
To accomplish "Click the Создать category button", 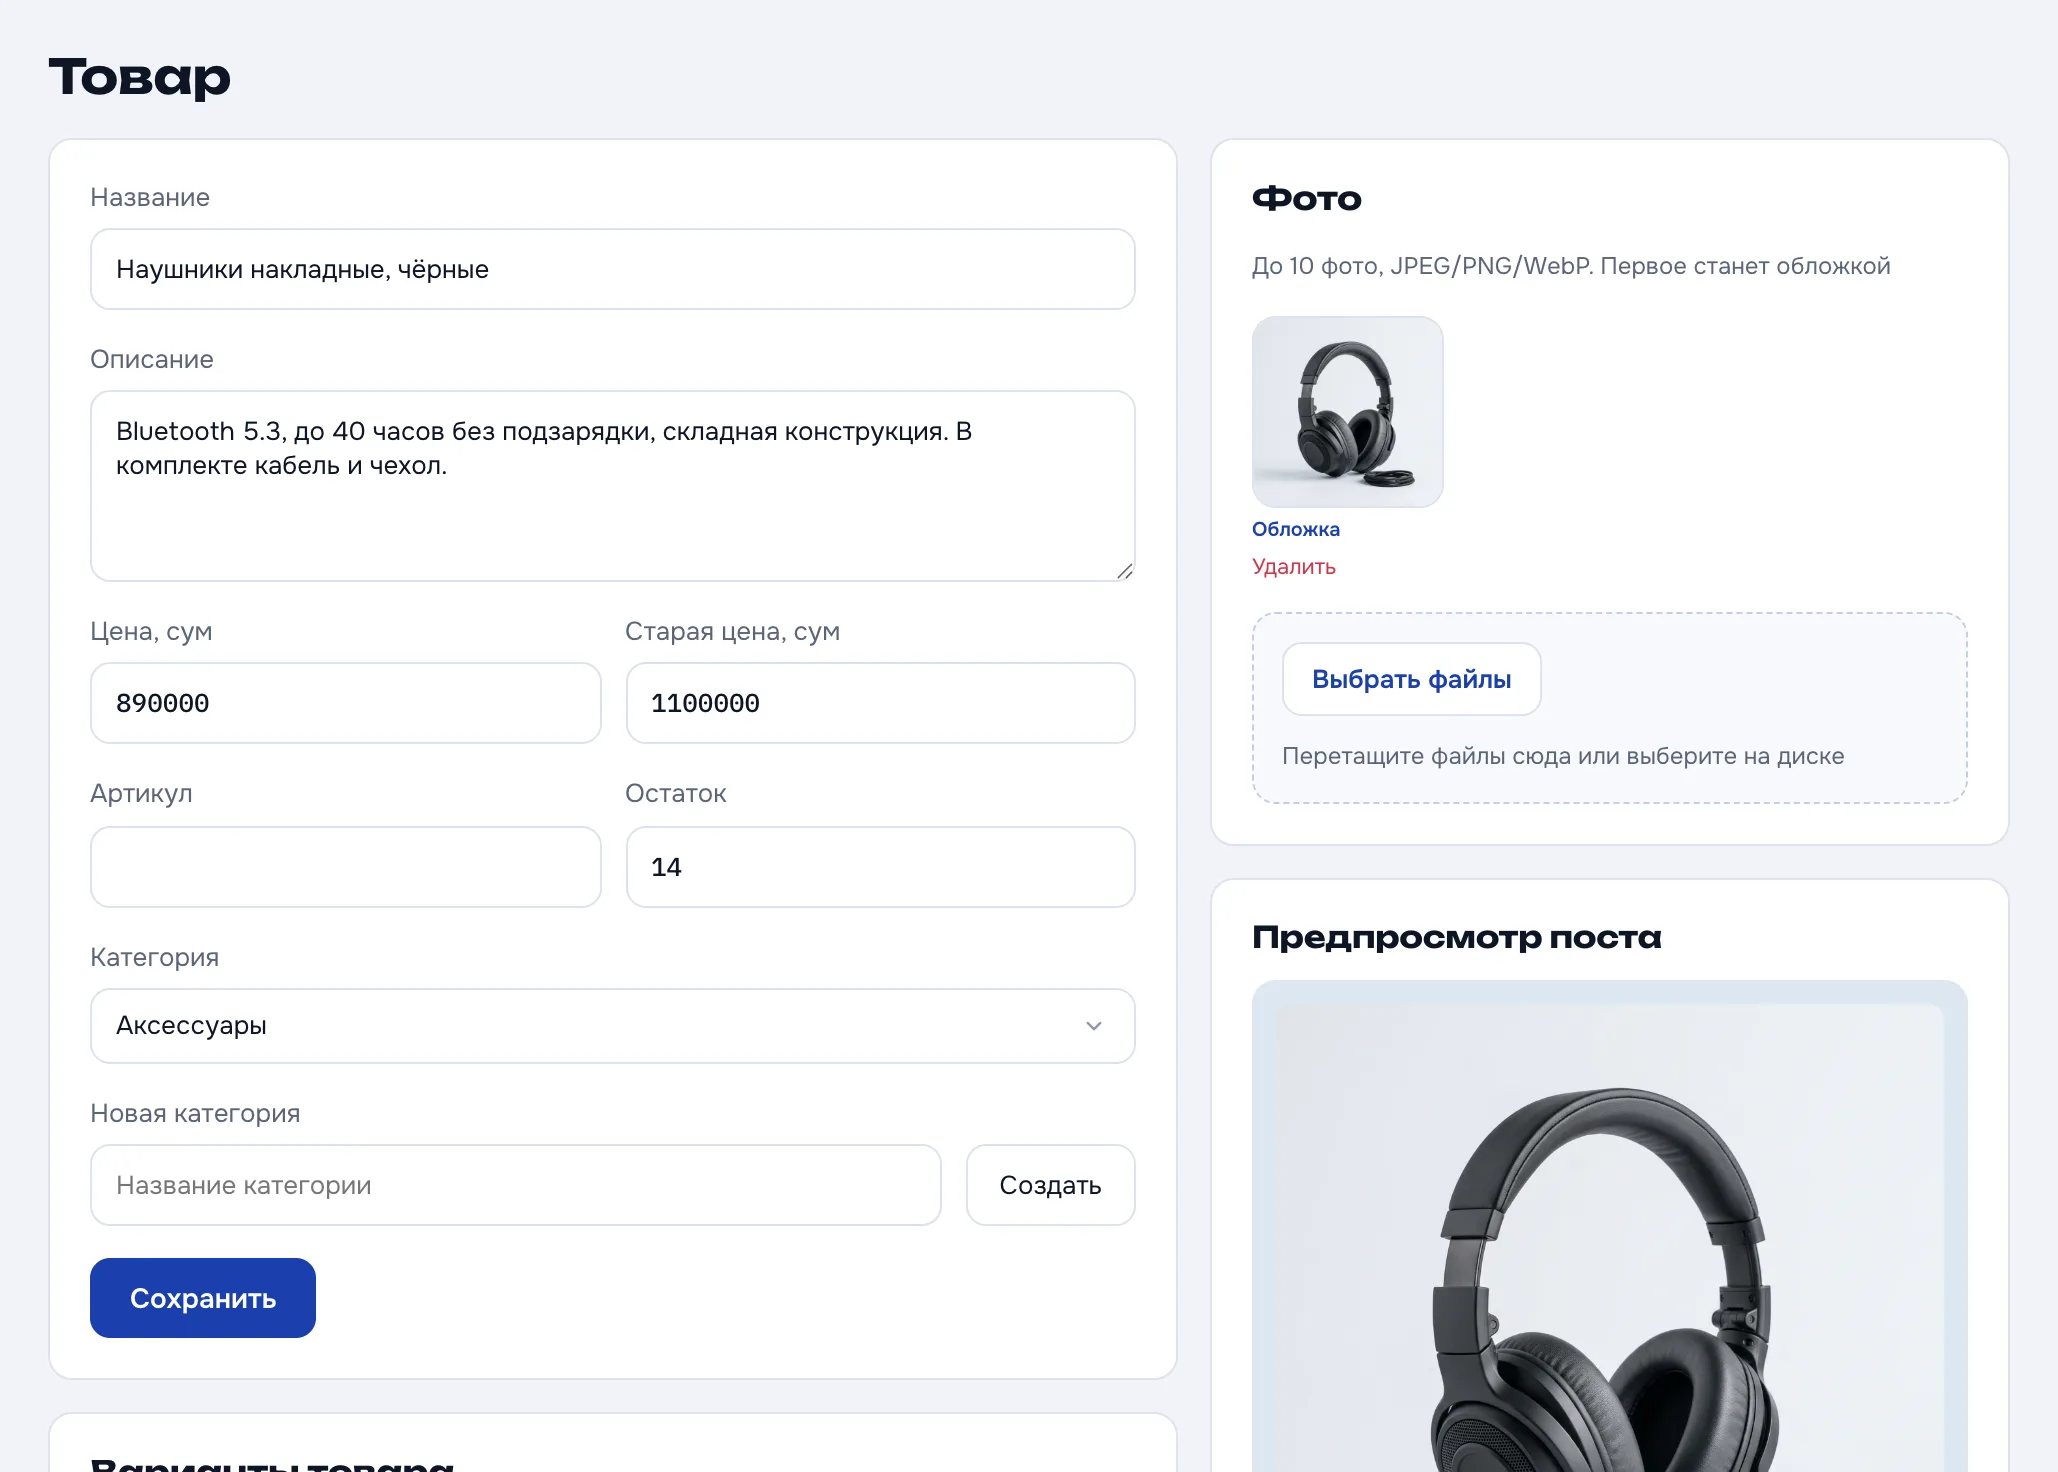I will (x=1050, y=1185).
